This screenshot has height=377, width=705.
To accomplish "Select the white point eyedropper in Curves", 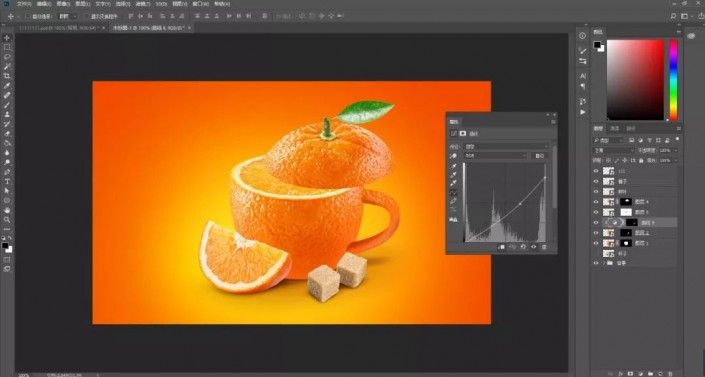I will 453,183.
